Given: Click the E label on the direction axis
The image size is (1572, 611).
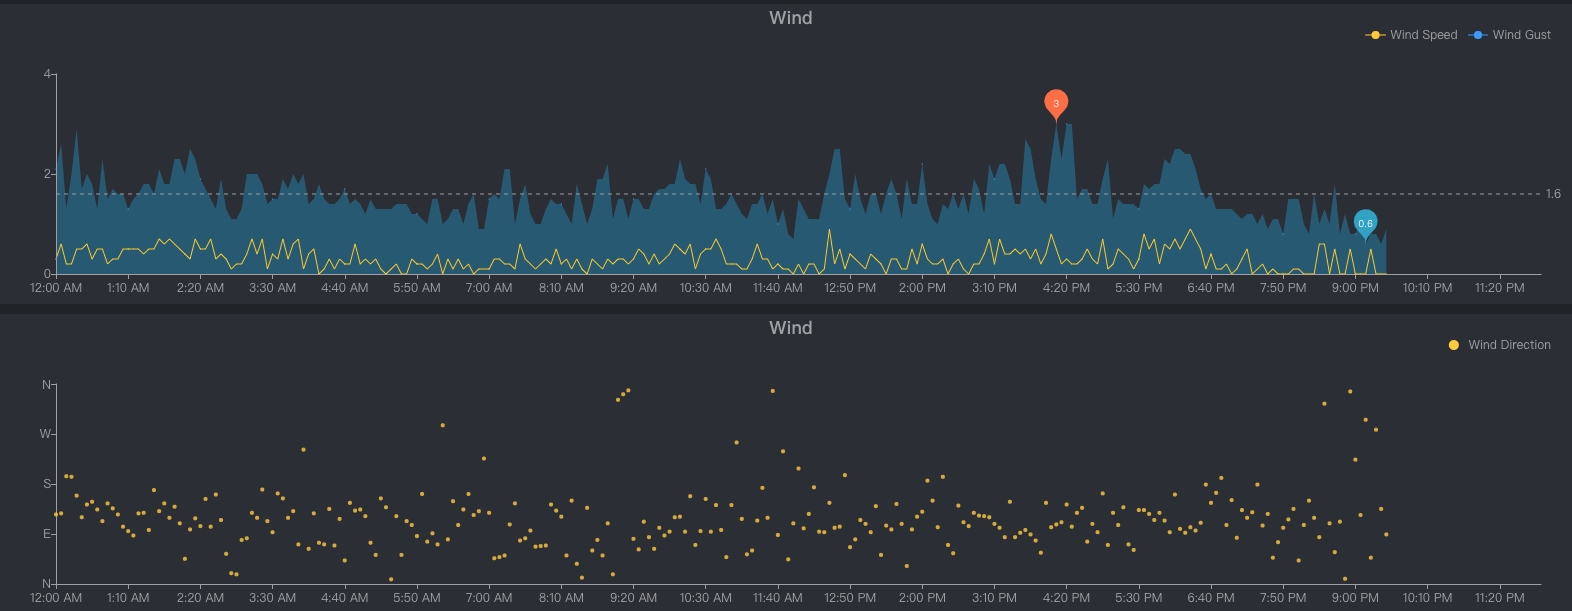Looking at the screenshot, I should [46, 534].
